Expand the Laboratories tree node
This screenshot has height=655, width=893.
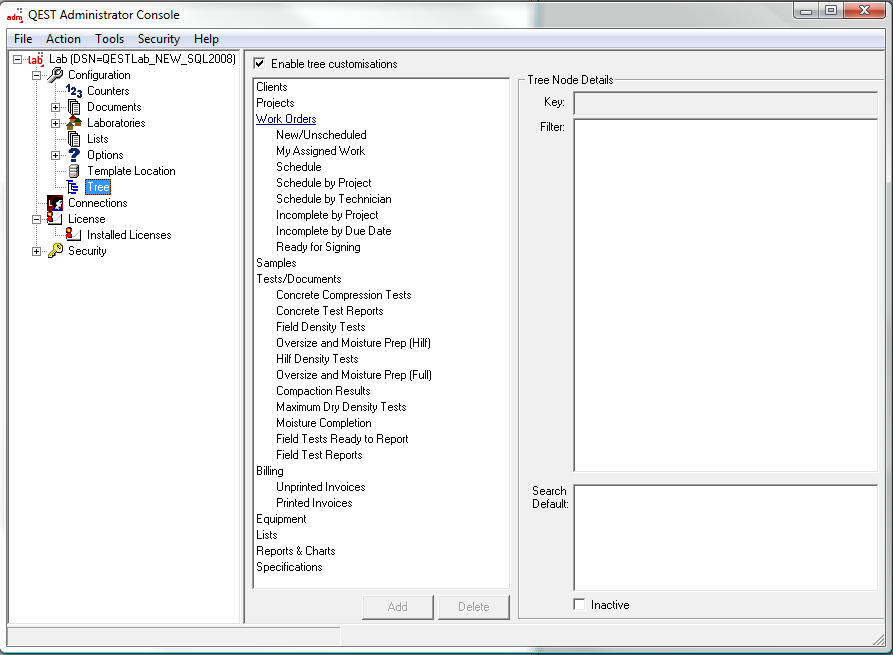pyautogui.click(x=56, y=123)
